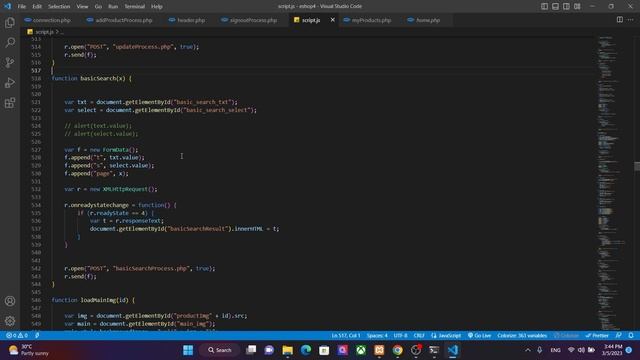Click line number 527 in gutter
The image size is (640, 360).
tap(36, 150)
